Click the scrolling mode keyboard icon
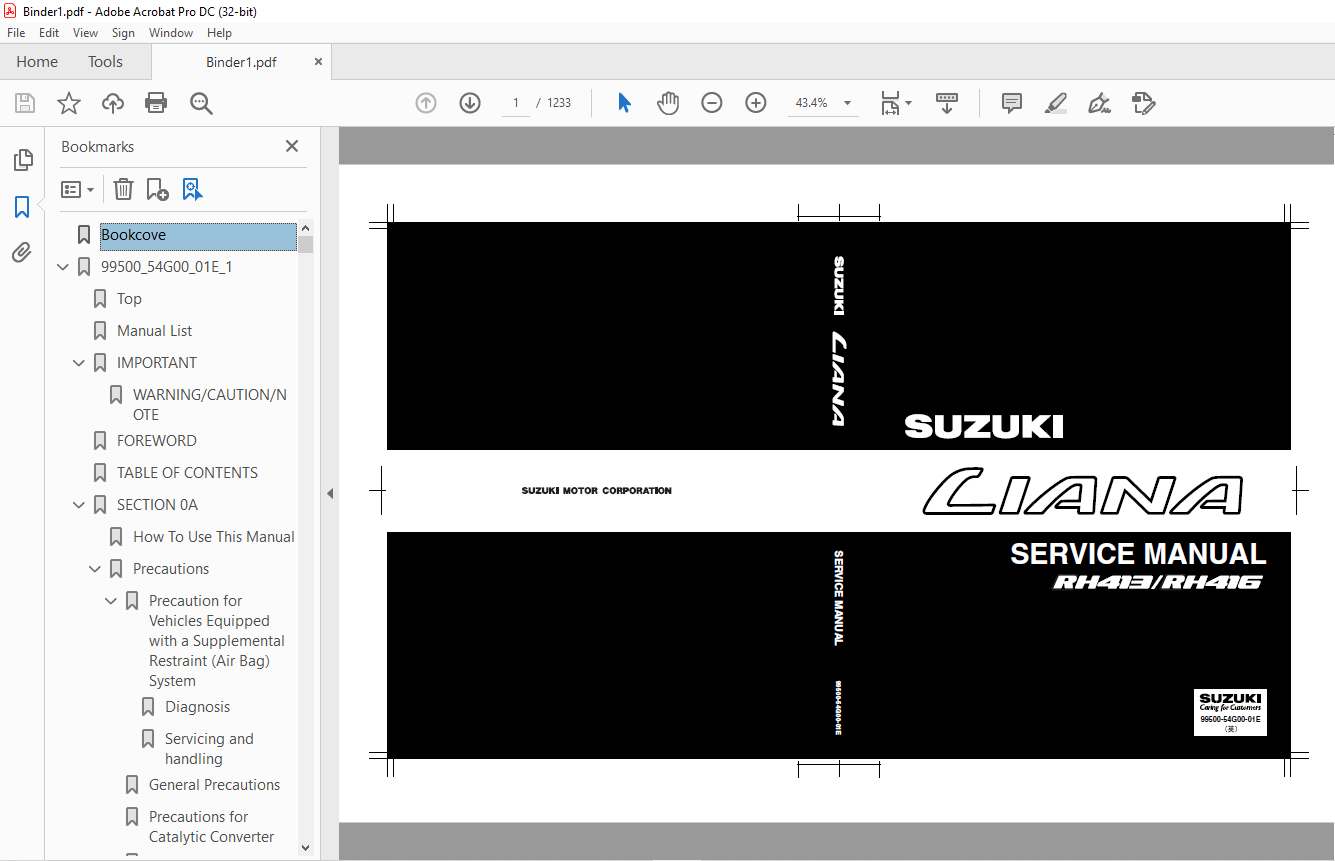Viewport: 1335px width, 861px height. pos(947,103)
